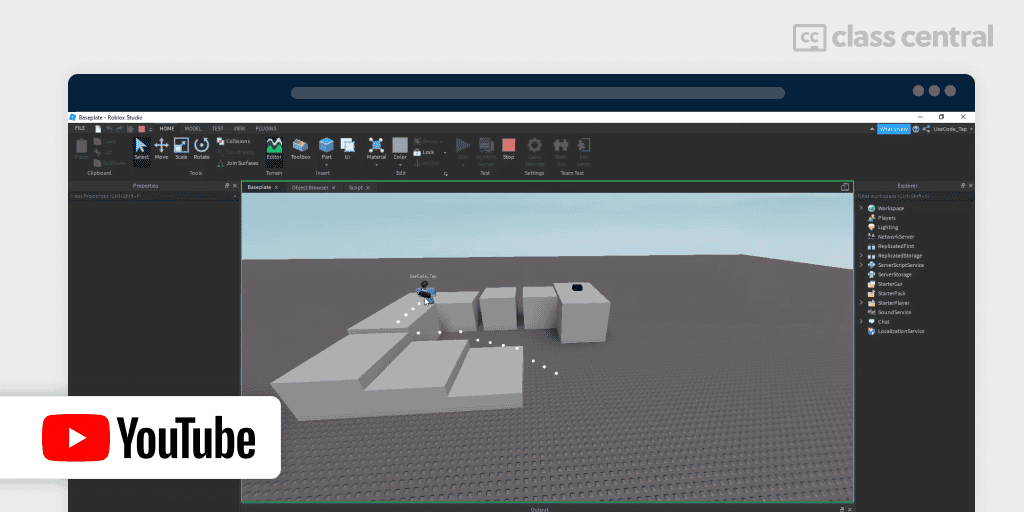Open the Toolbox

pos(300,149)
